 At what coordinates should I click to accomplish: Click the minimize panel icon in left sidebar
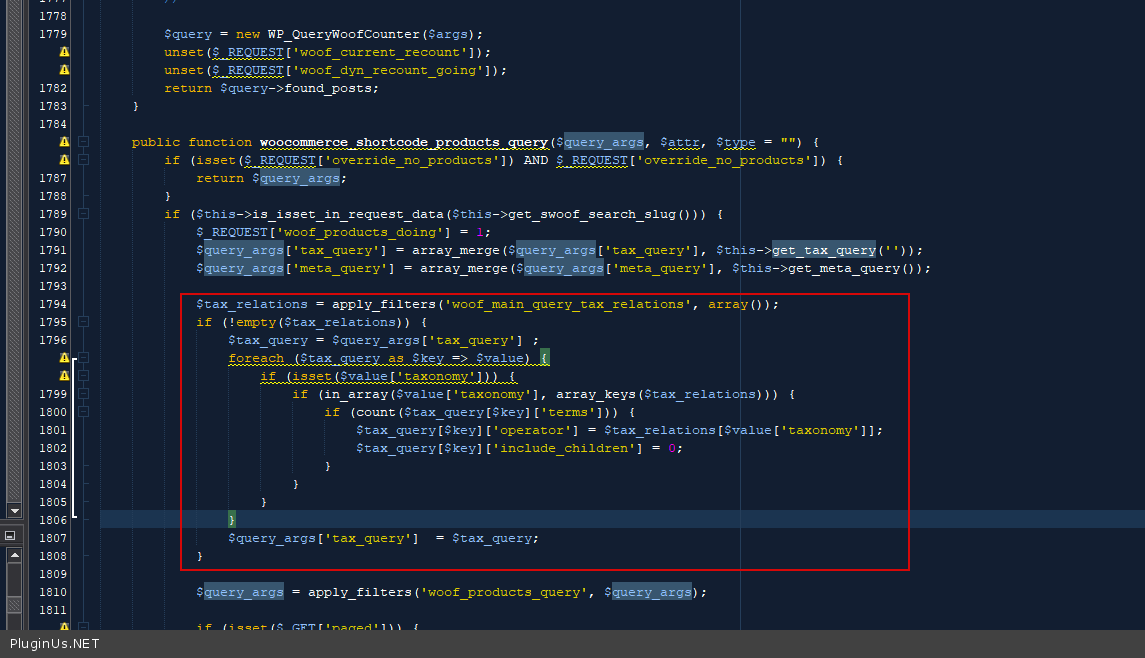point(10,535)
